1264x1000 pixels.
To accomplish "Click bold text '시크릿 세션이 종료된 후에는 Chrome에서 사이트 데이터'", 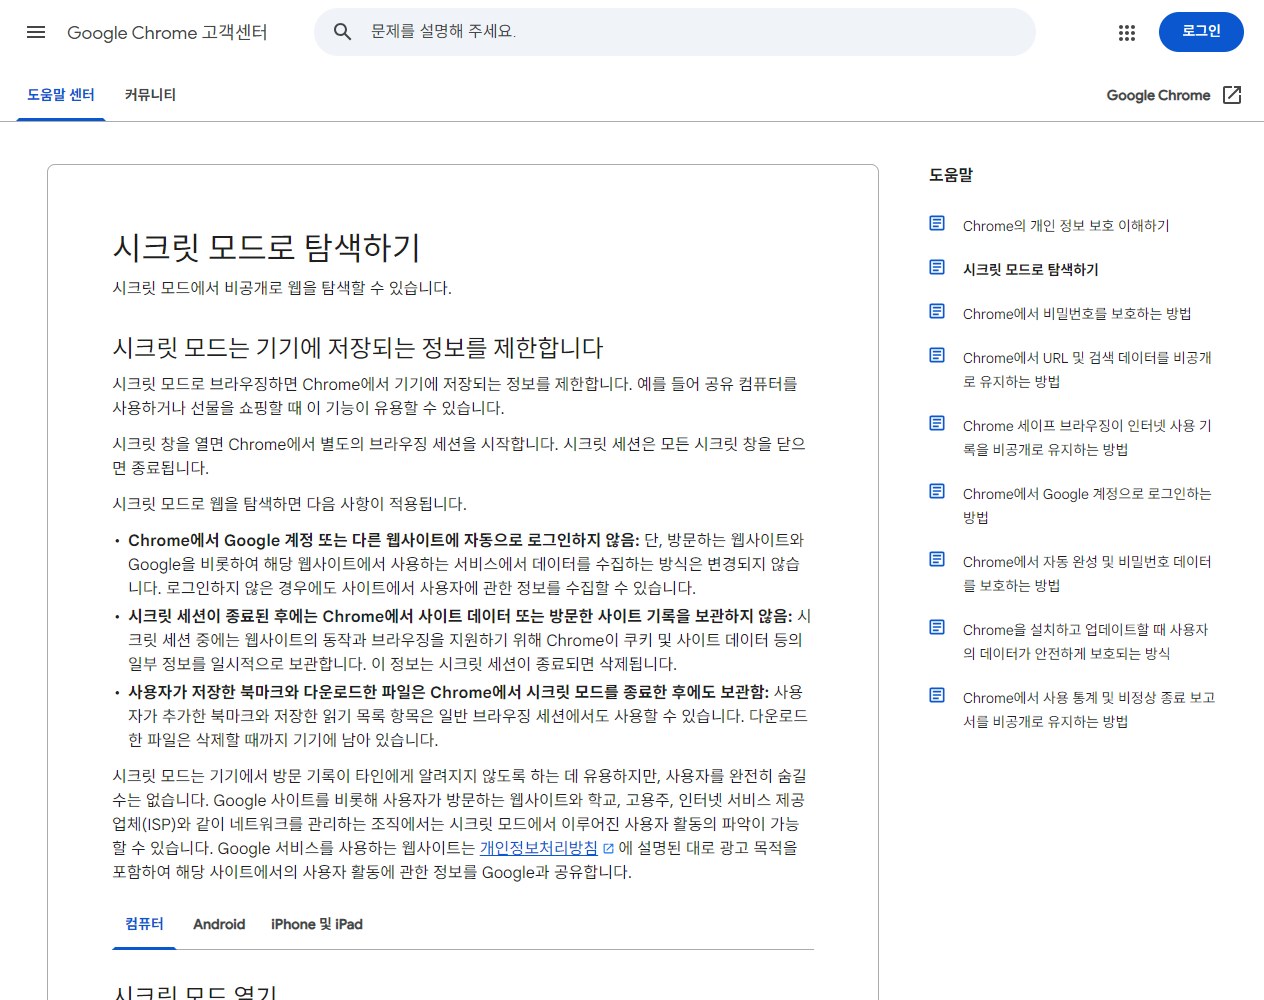I will pos(460,616).
